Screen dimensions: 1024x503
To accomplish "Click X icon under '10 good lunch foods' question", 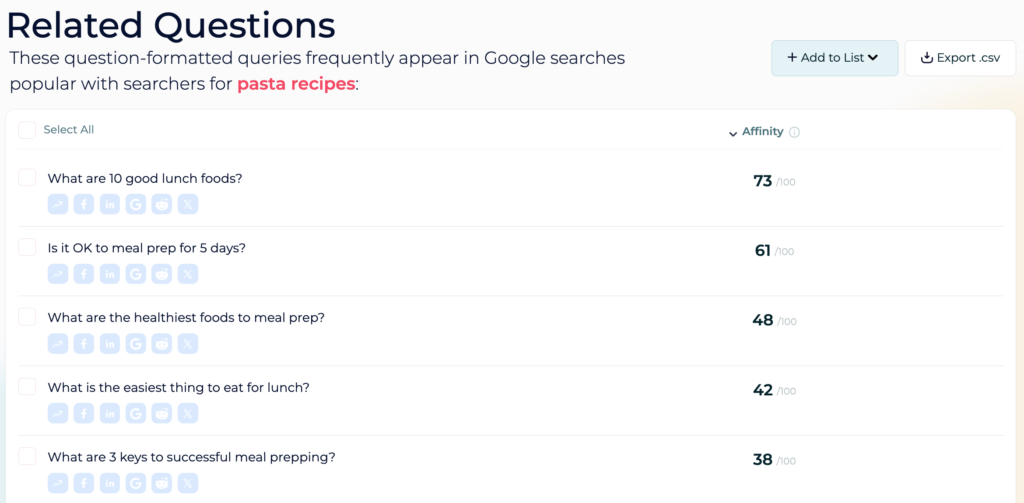I will 188,204.
